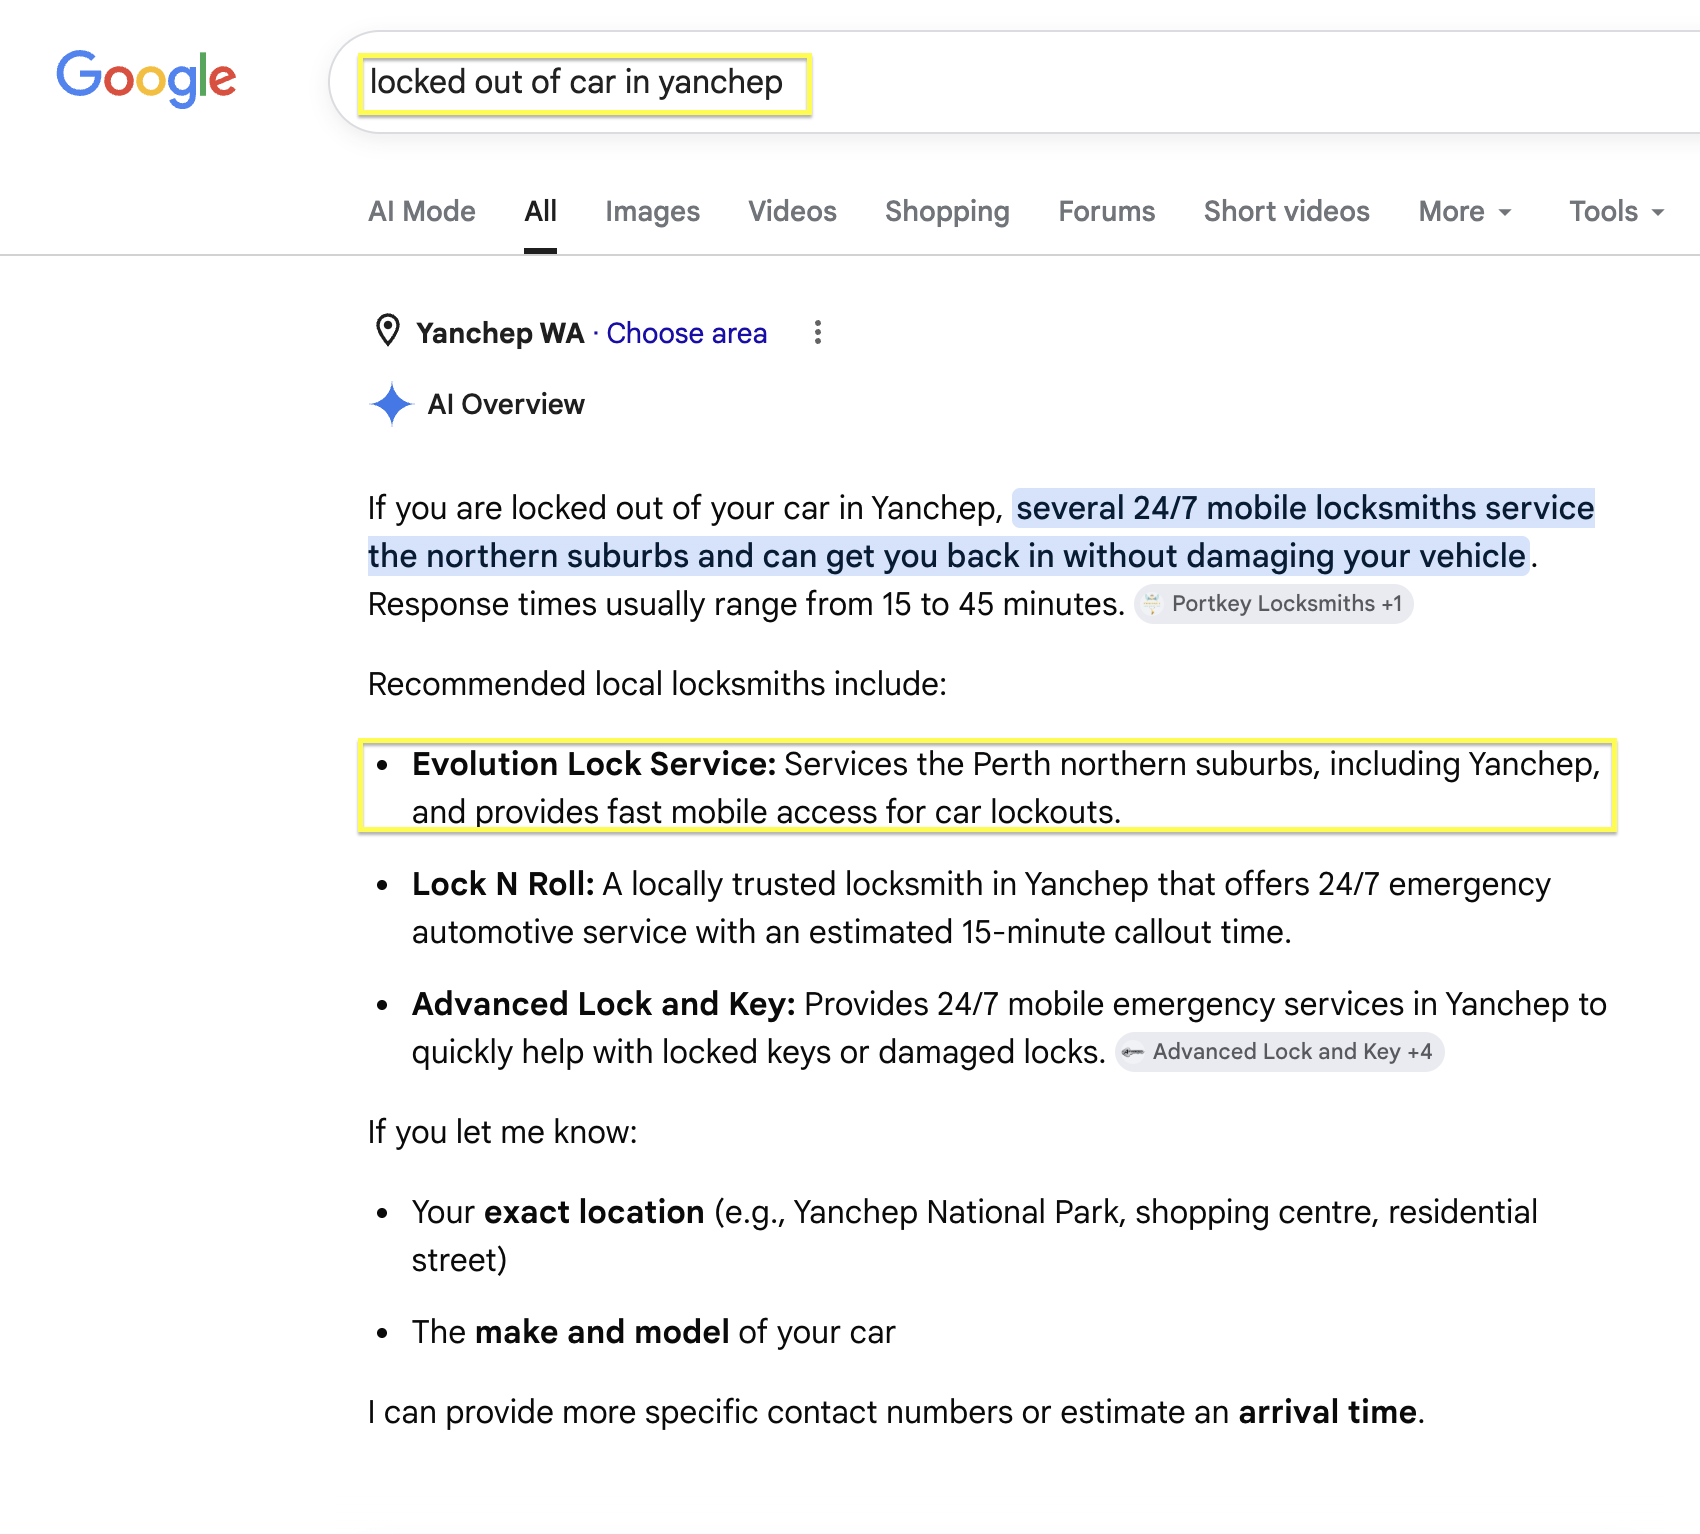Click the location pin icon
This screenshot has width=1700, height=1534.
click(387, 331)
